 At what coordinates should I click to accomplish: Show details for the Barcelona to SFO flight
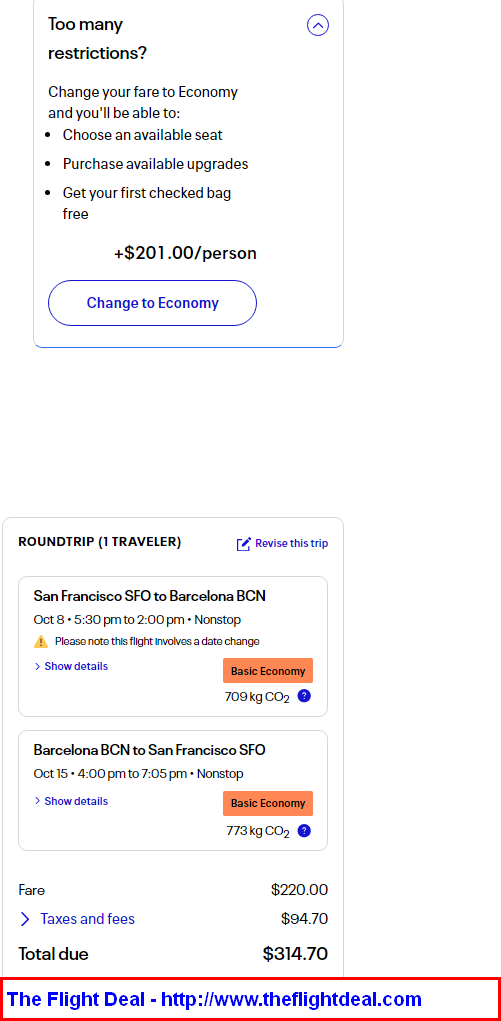pos(71,801)
